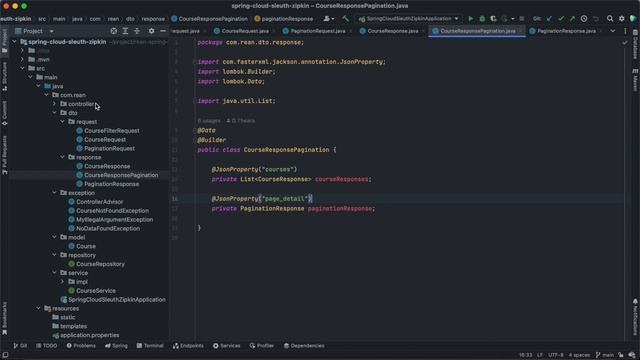Toggle tool window quick access in status bar corner
This screenshot has height=360, width=640.
coord(5,355)
